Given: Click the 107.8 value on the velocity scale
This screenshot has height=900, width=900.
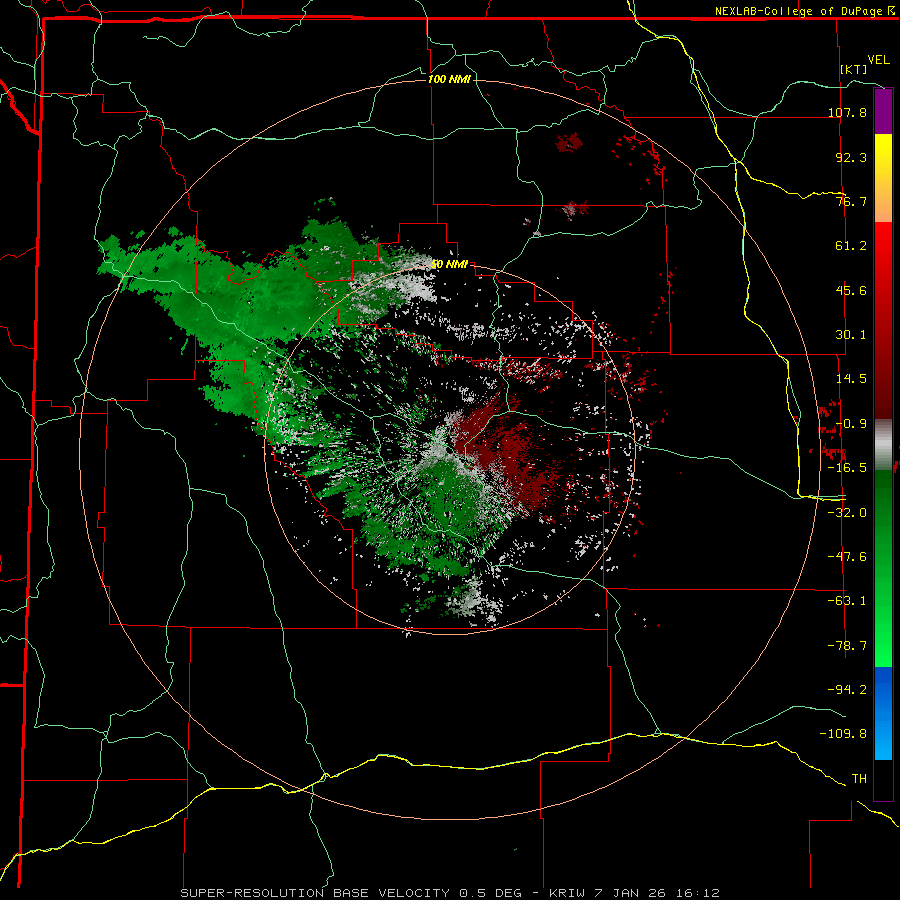Looking at the screenshot, I should (847, 112).
